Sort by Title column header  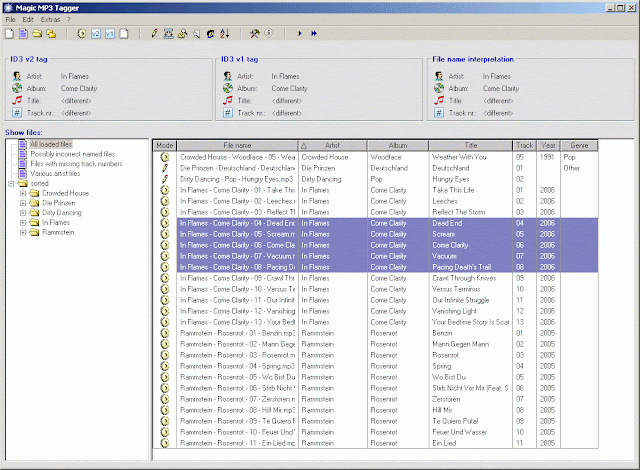point(471,146)
